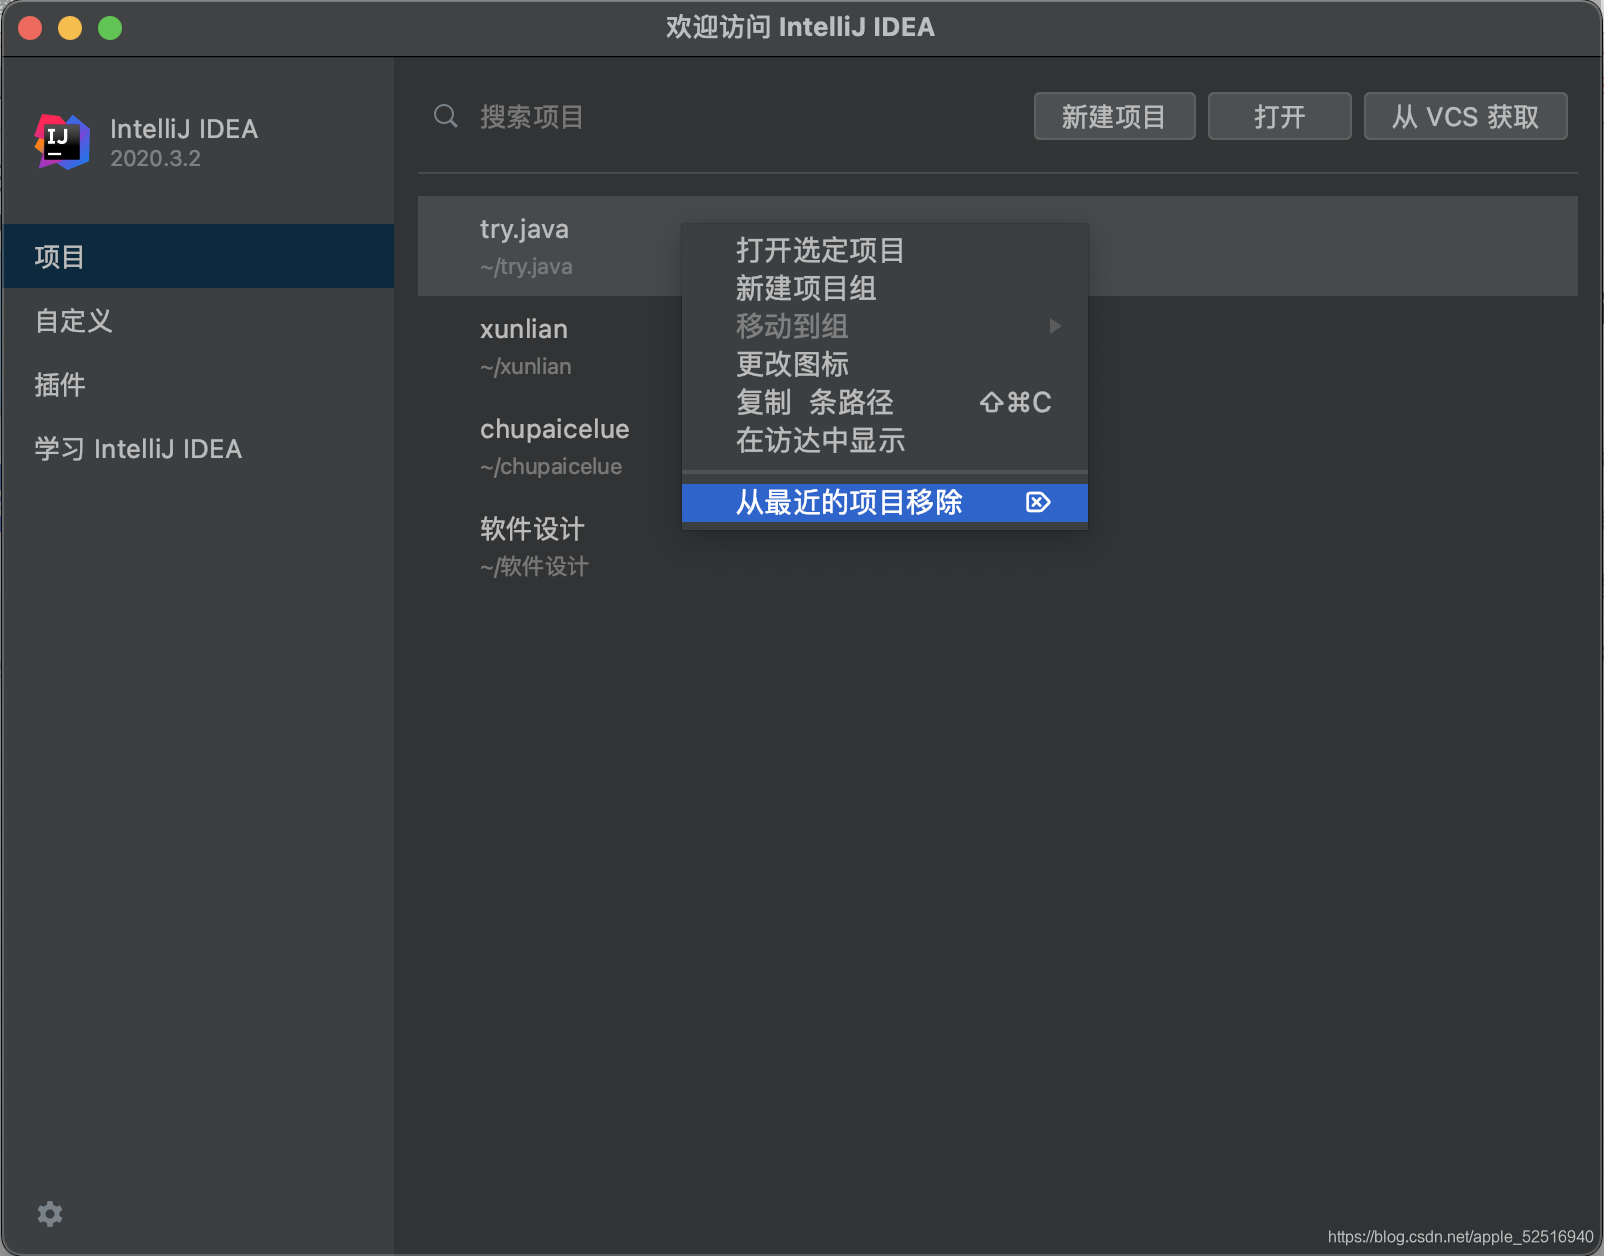Viewport: 1604px width, 1256px height.
Task: Choose 打开选定项目 from context menu
Action: pyautogui.click(x=885, y=250)
